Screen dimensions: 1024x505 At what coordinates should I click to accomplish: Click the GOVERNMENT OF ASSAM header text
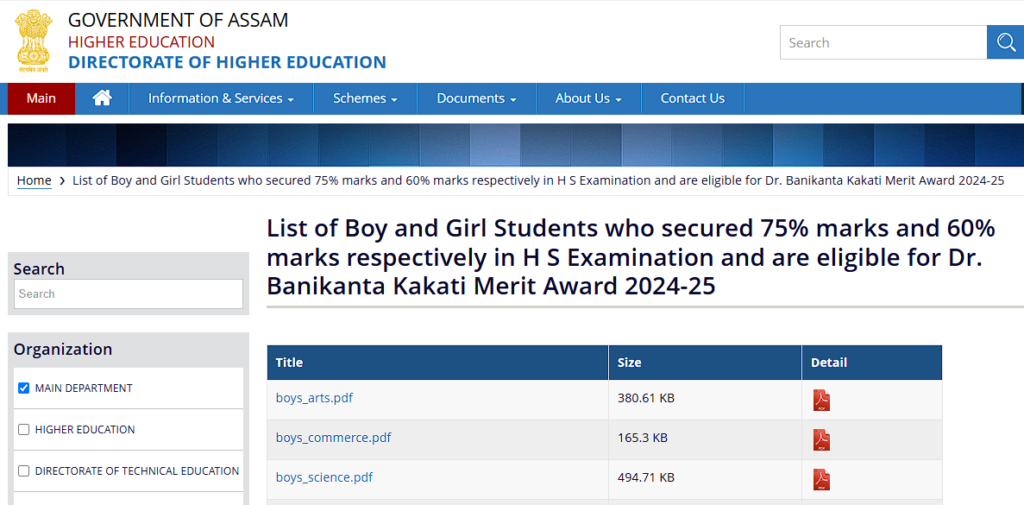[178, 20]
